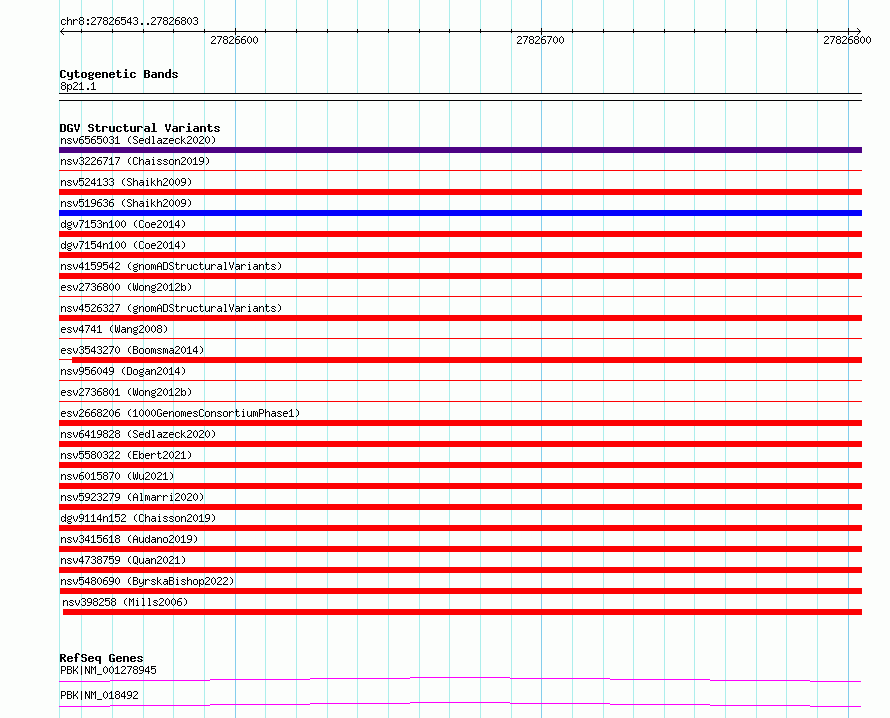Click ruler position 27826700
The height and width of the screenshot is (718, 890).
coord(540,40)
